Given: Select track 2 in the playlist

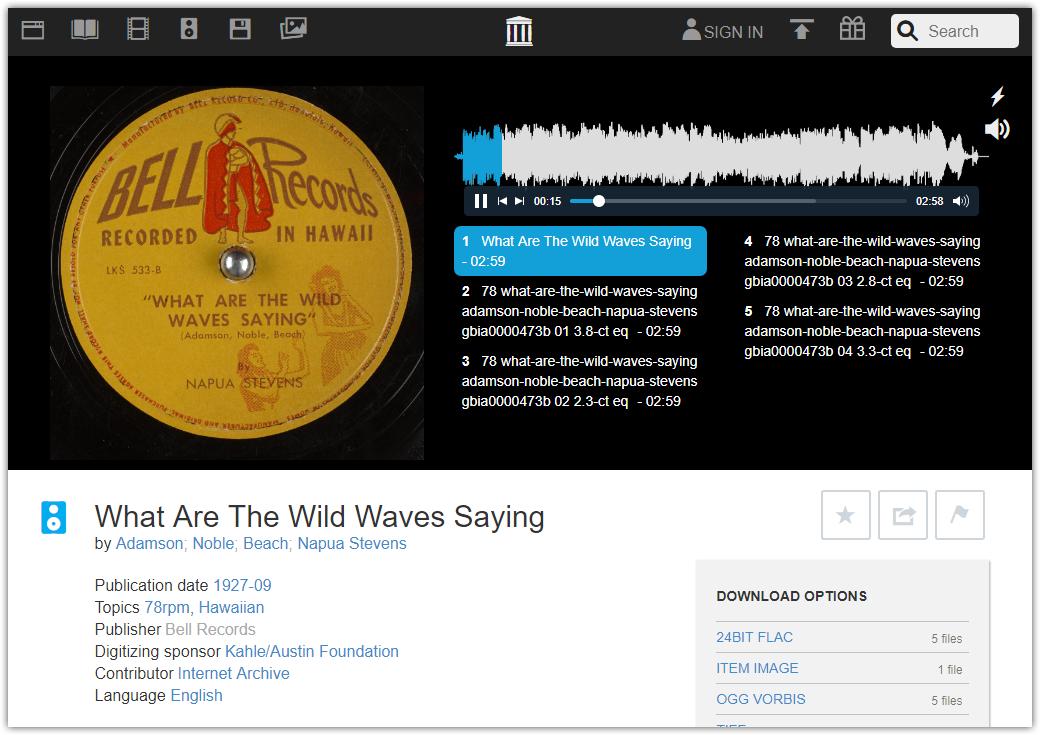Looking at the screenshot, I should pyautogui.click(x=580, y=311).
